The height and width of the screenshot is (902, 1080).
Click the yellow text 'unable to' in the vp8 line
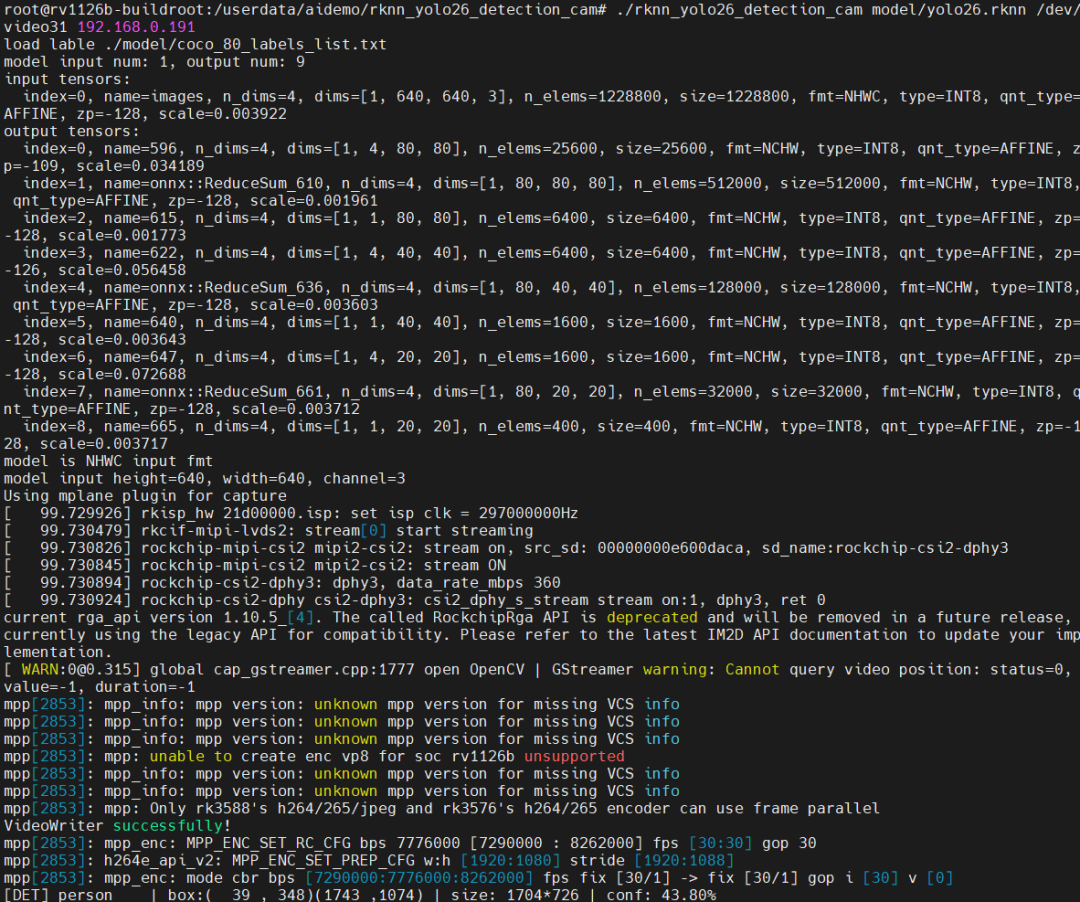191,756
